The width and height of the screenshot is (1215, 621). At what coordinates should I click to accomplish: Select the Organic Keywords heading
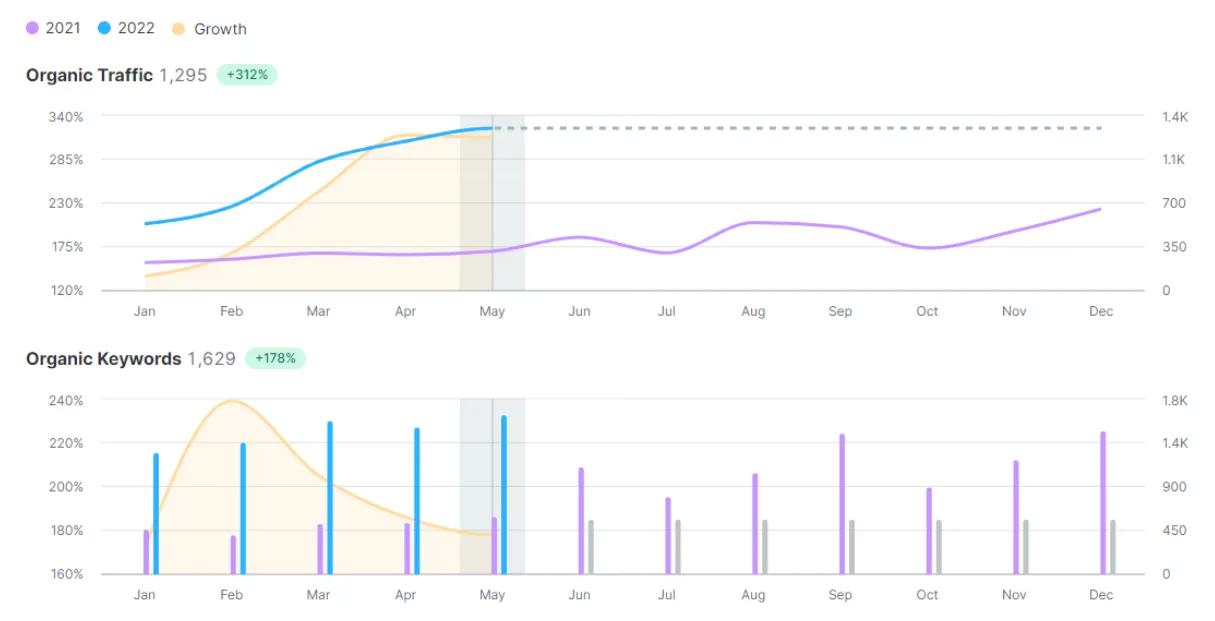click(103, 358)
